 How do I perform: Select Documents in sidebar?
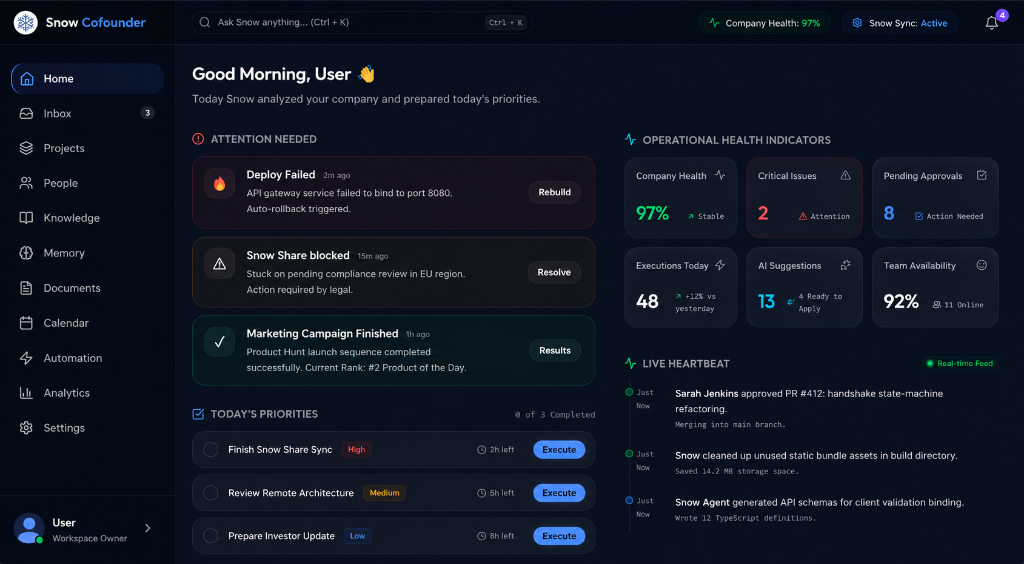pos(88,288)
